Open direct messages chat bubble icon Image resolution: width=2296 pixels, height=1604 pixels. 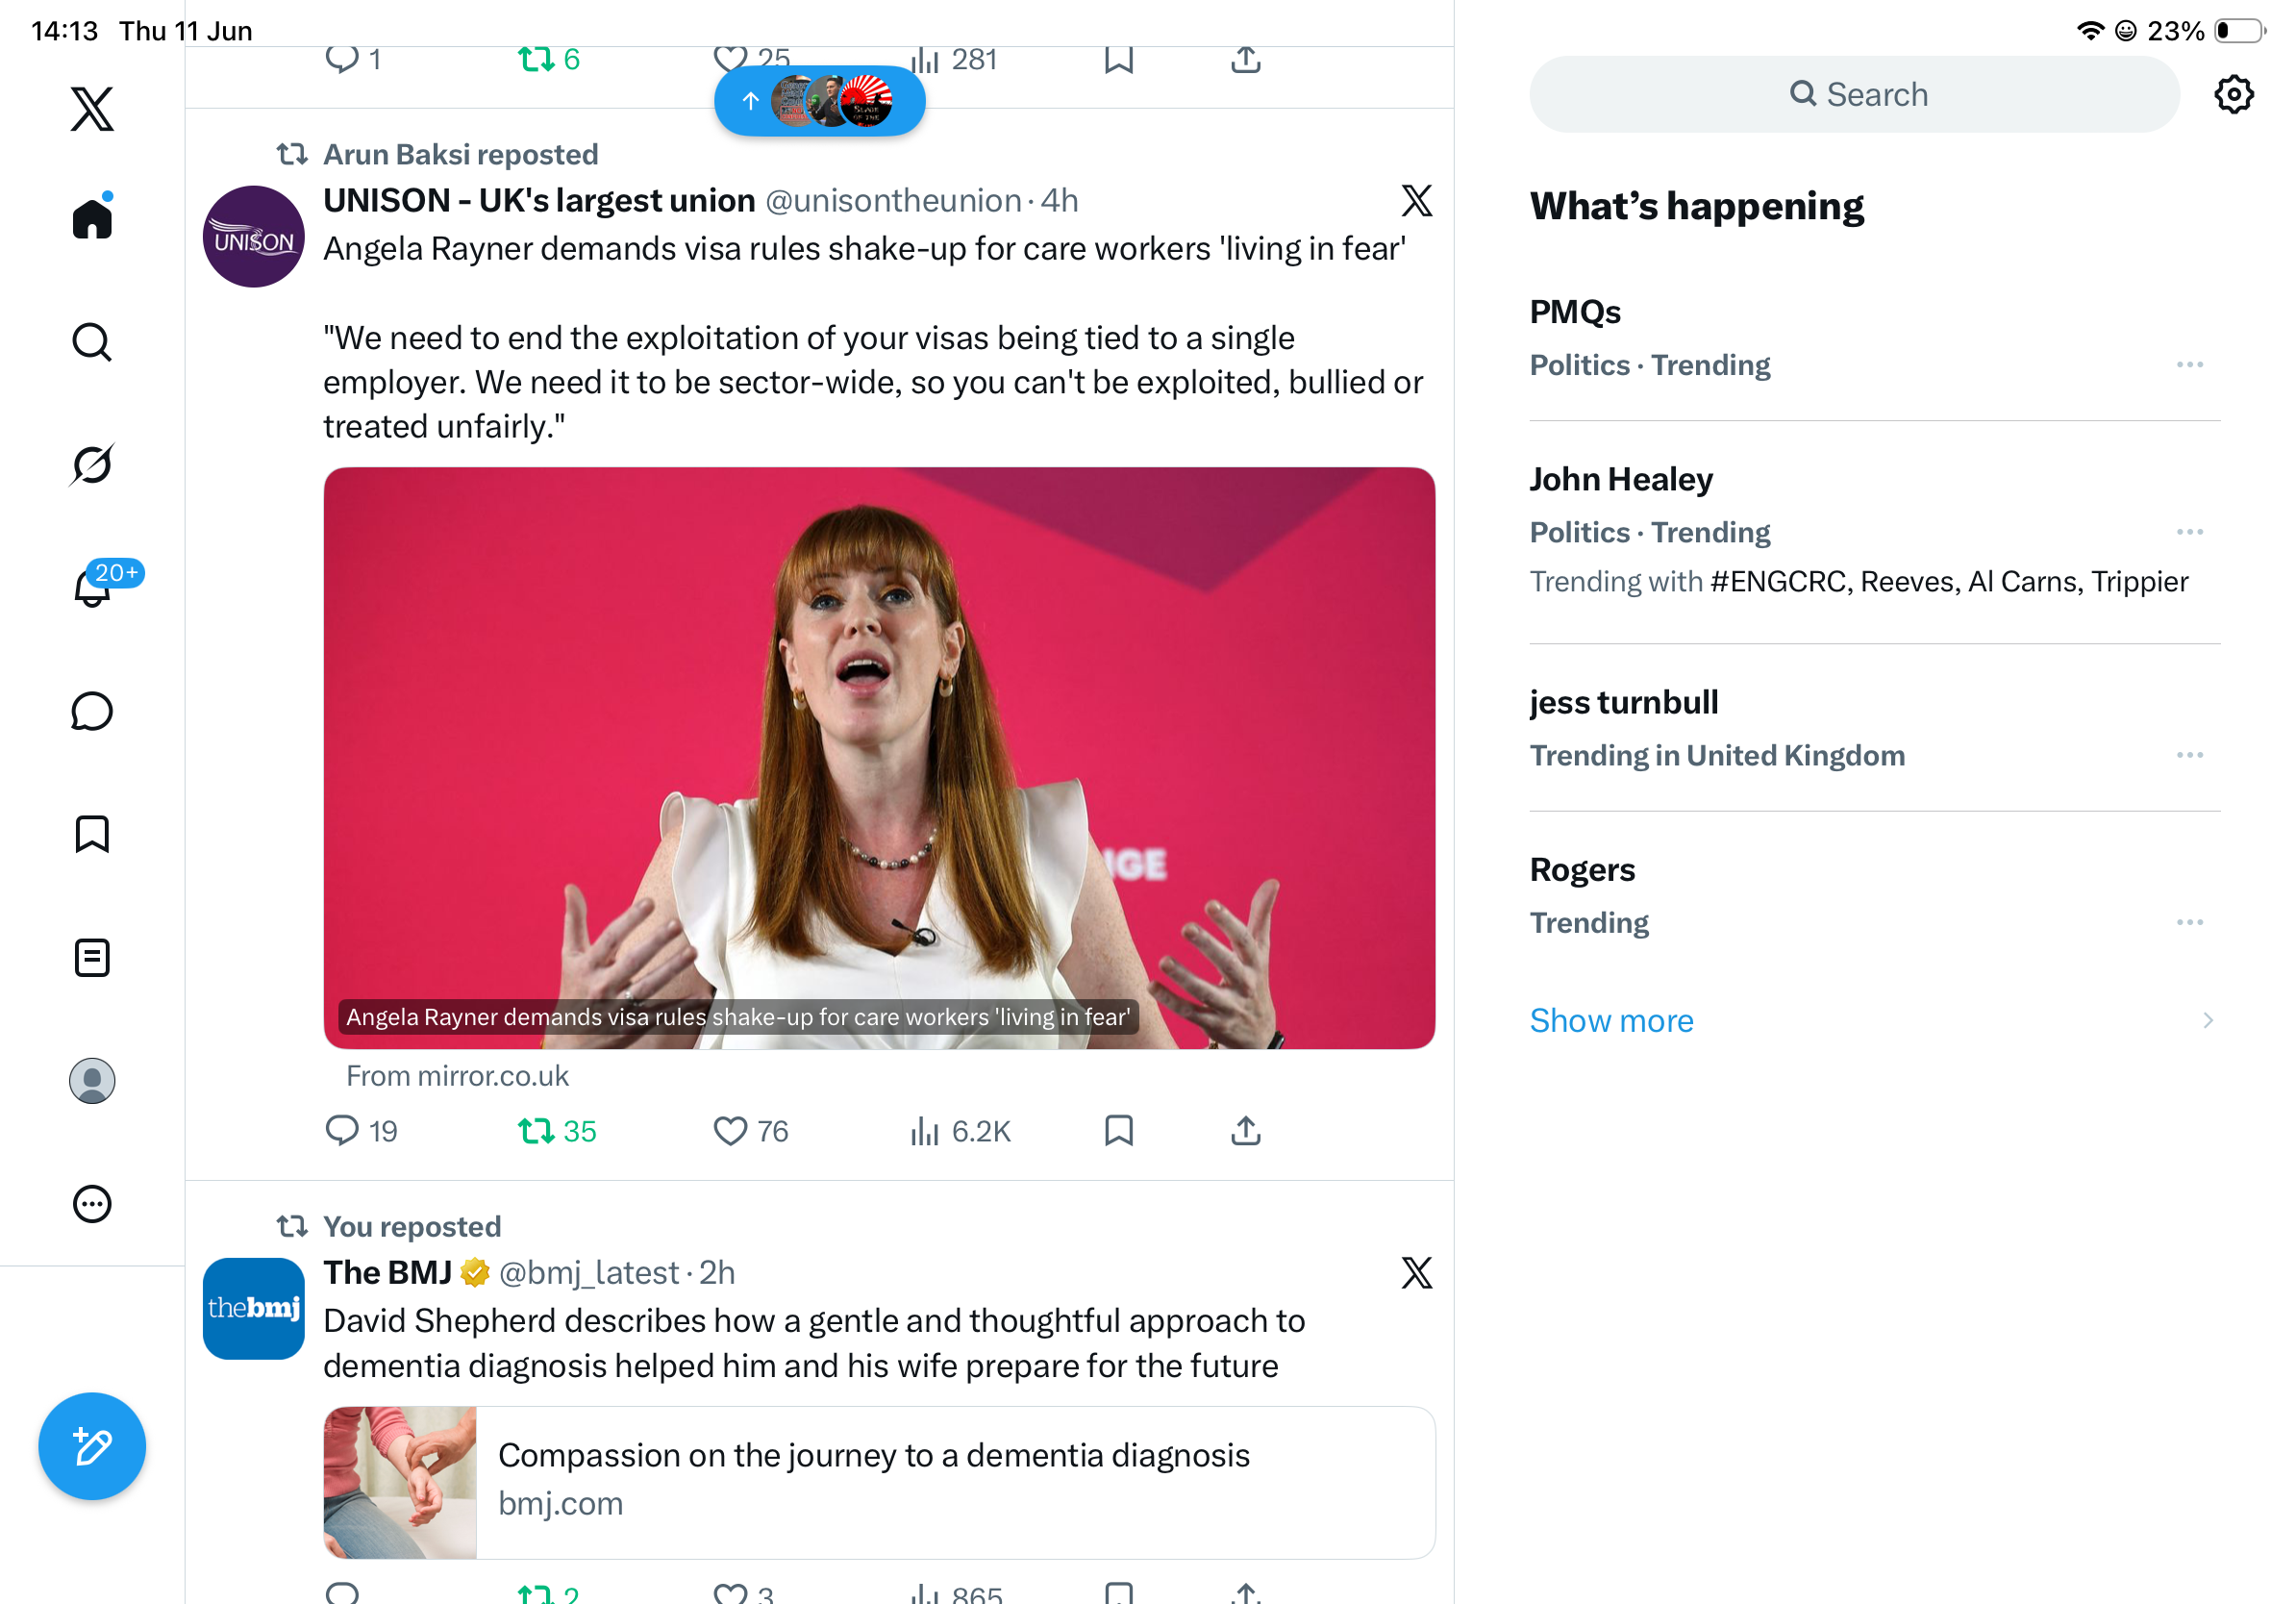pos(92,711)
